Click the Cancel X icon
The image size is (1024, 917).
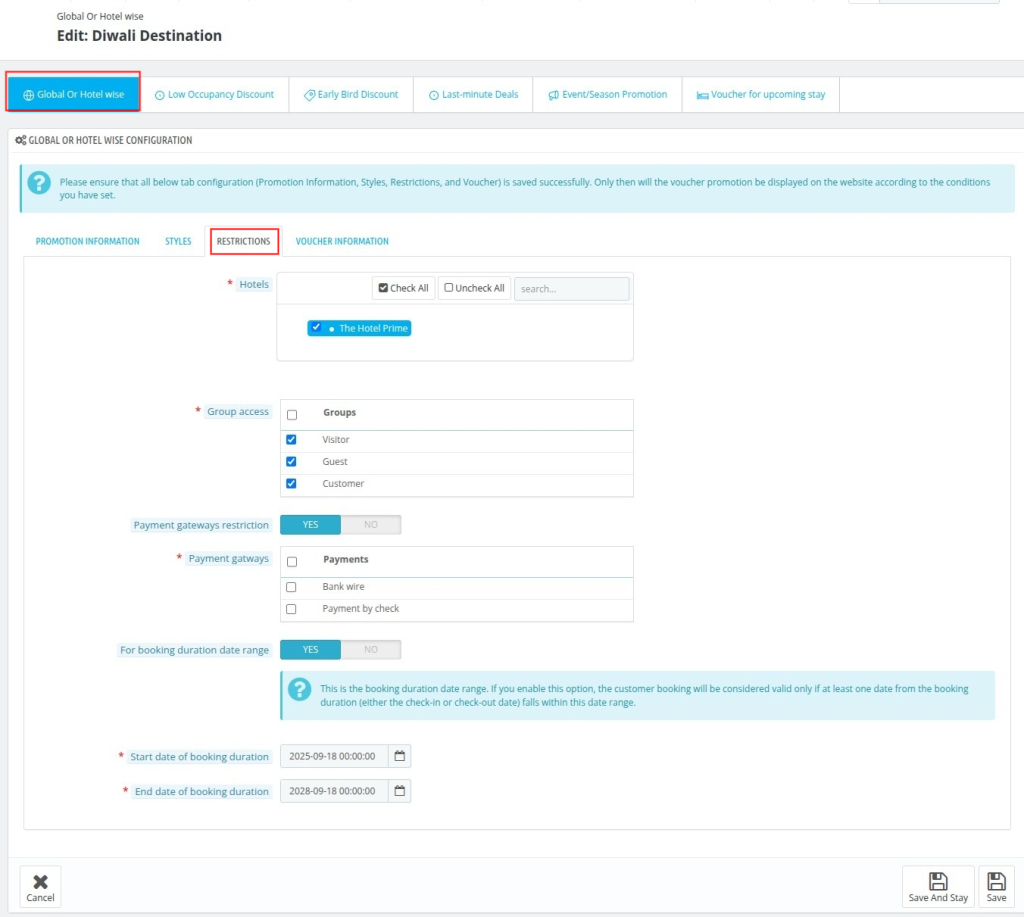(40, 882)
